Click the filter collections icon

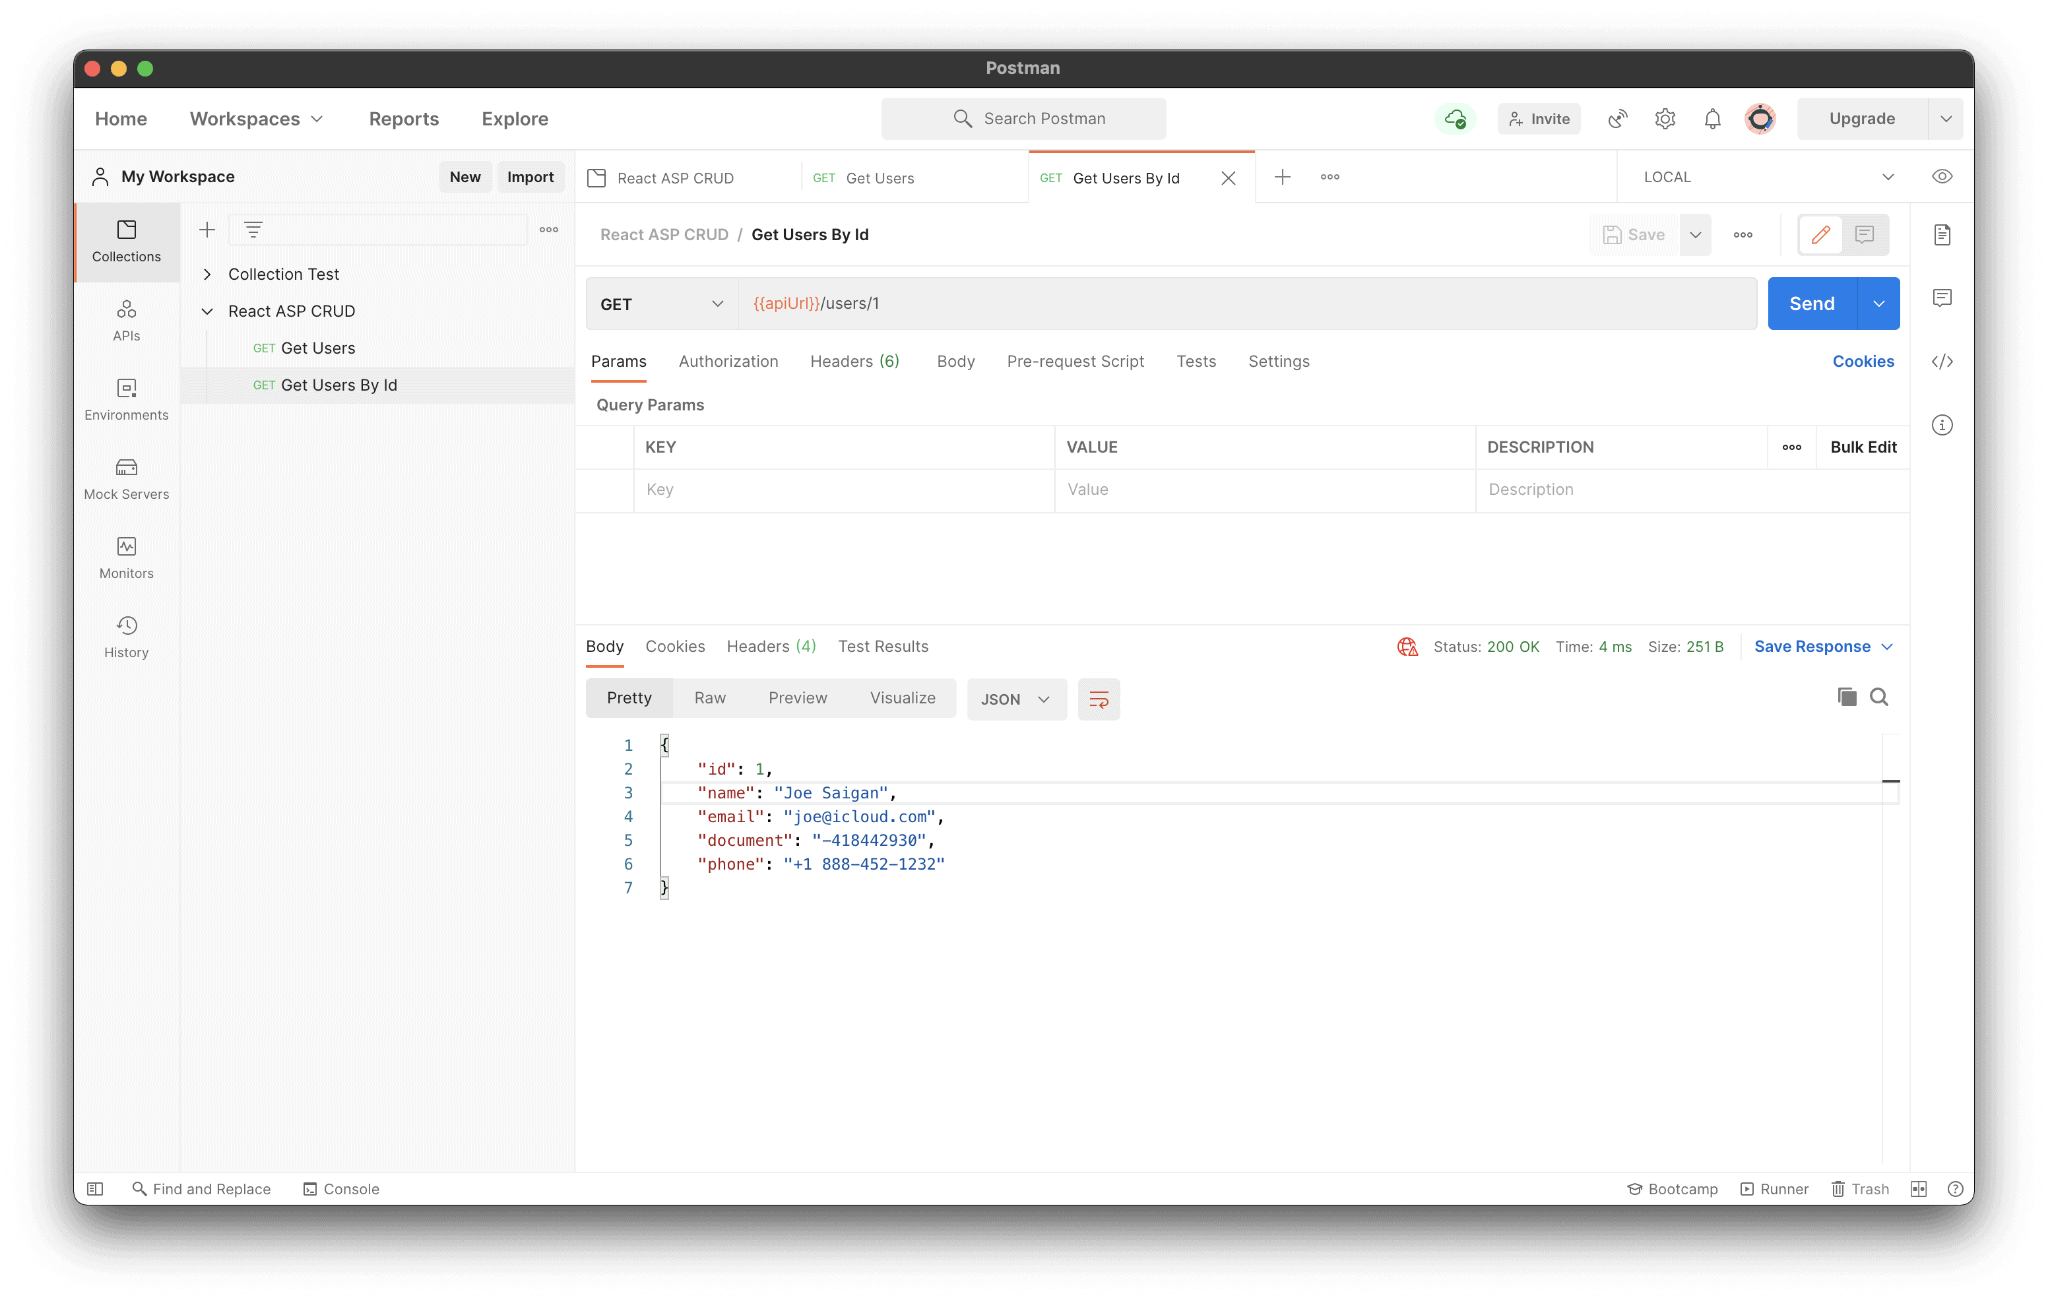pyautogui.click(x=253, y=230)
